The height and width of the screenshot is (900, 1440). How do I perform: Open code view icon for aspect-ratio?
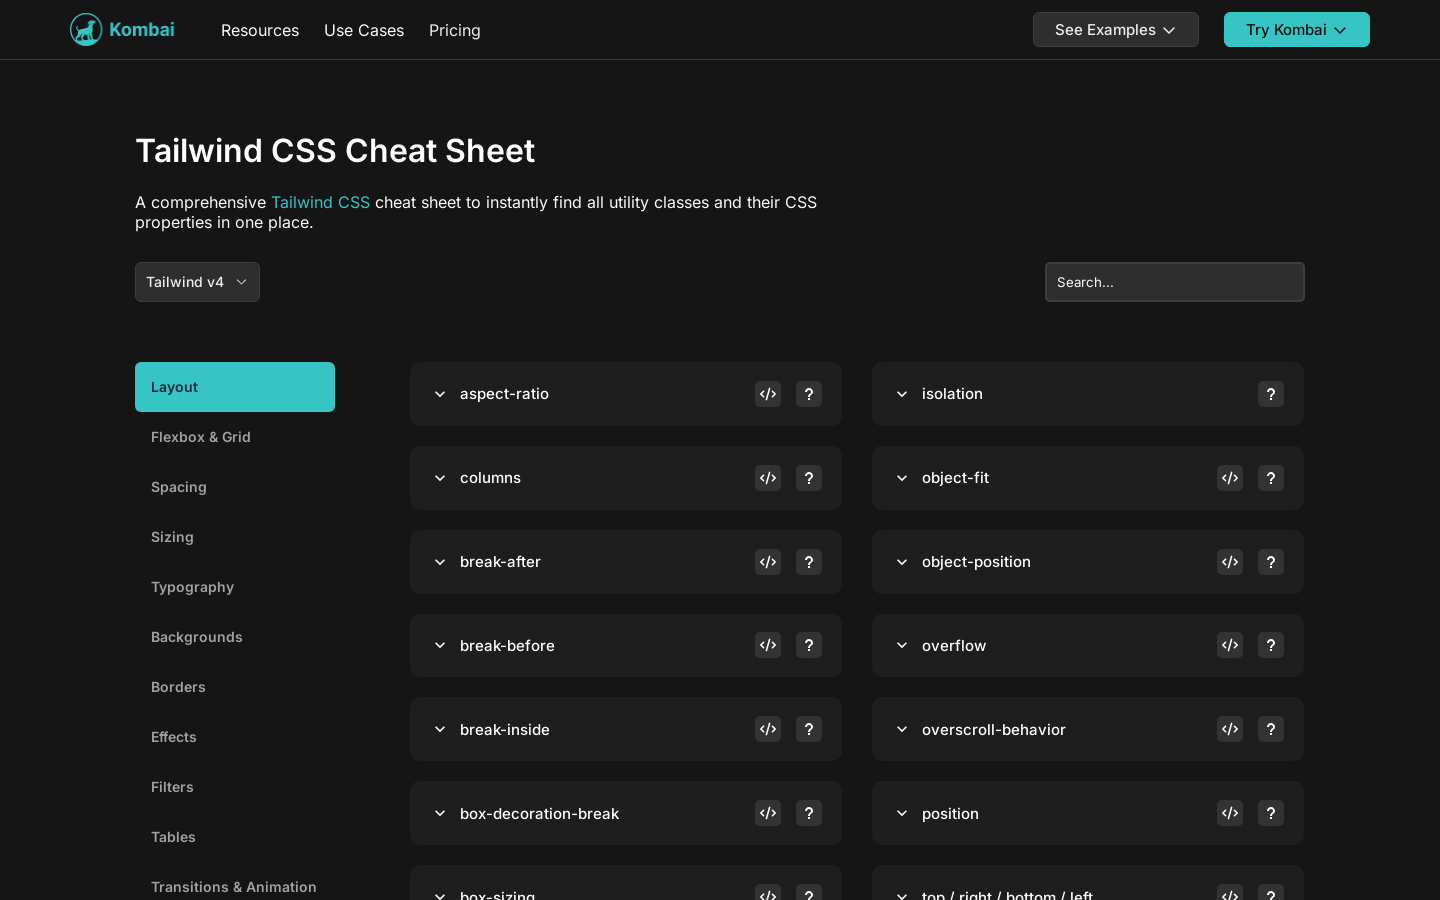(x=768, y=394)
